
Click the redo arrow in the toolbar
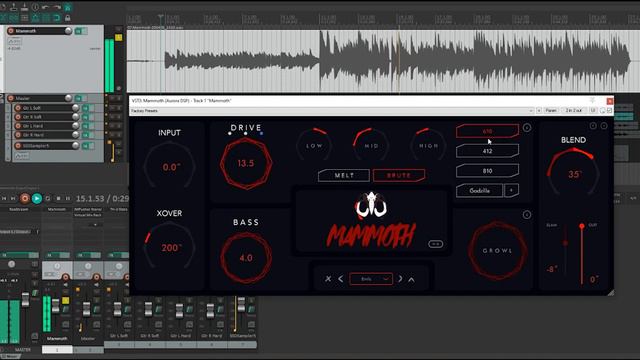(57, 7)
